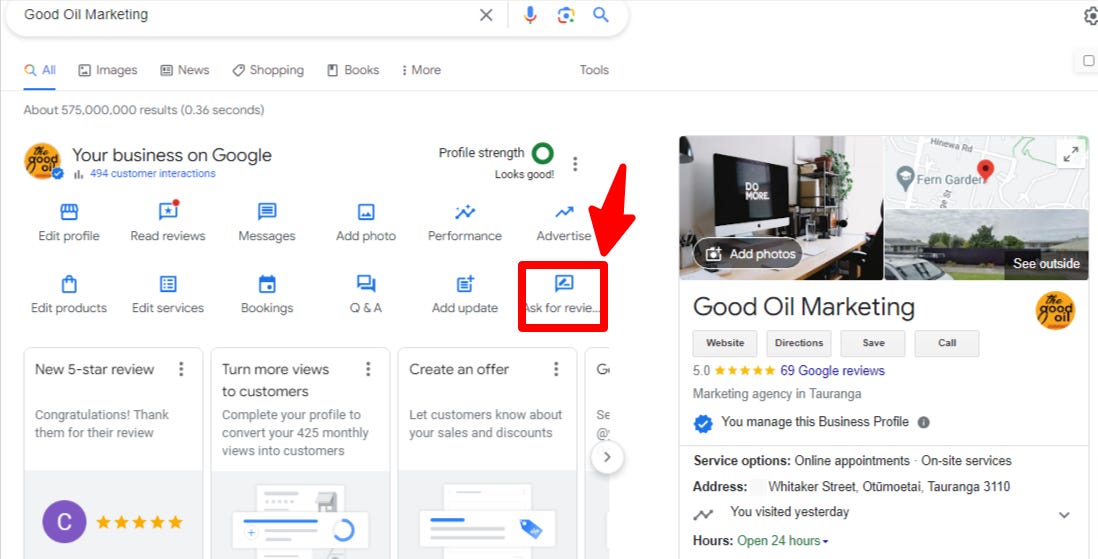Click the blue search magnifier icon
Image resolution: width=1098 pixels, height=559 pixels.
coord(601,15)
